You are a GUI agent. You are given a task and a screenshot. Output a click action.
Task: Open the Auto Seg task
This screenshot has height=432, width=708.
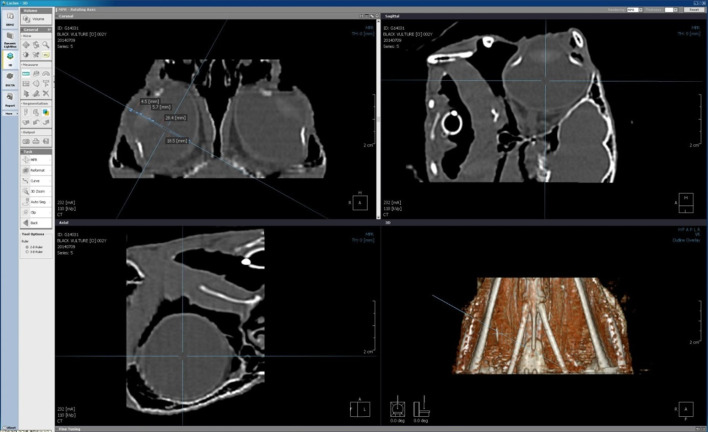[36, 202]
